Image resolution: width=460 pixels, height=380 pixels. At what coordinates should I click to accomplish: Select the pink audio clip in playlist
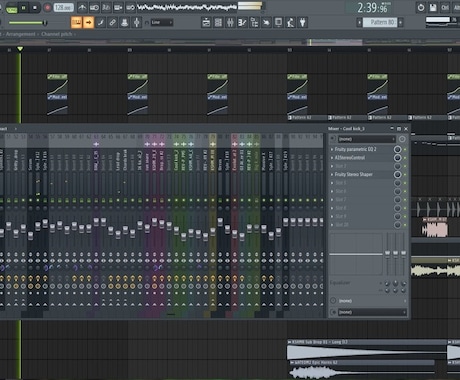tap(434, 228)
